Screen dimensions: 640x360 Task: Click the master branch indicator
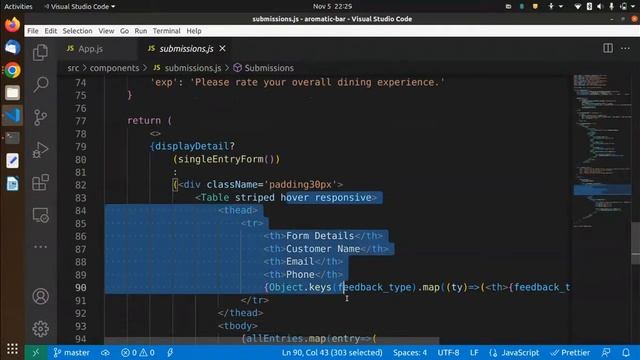tap(71, 353)
